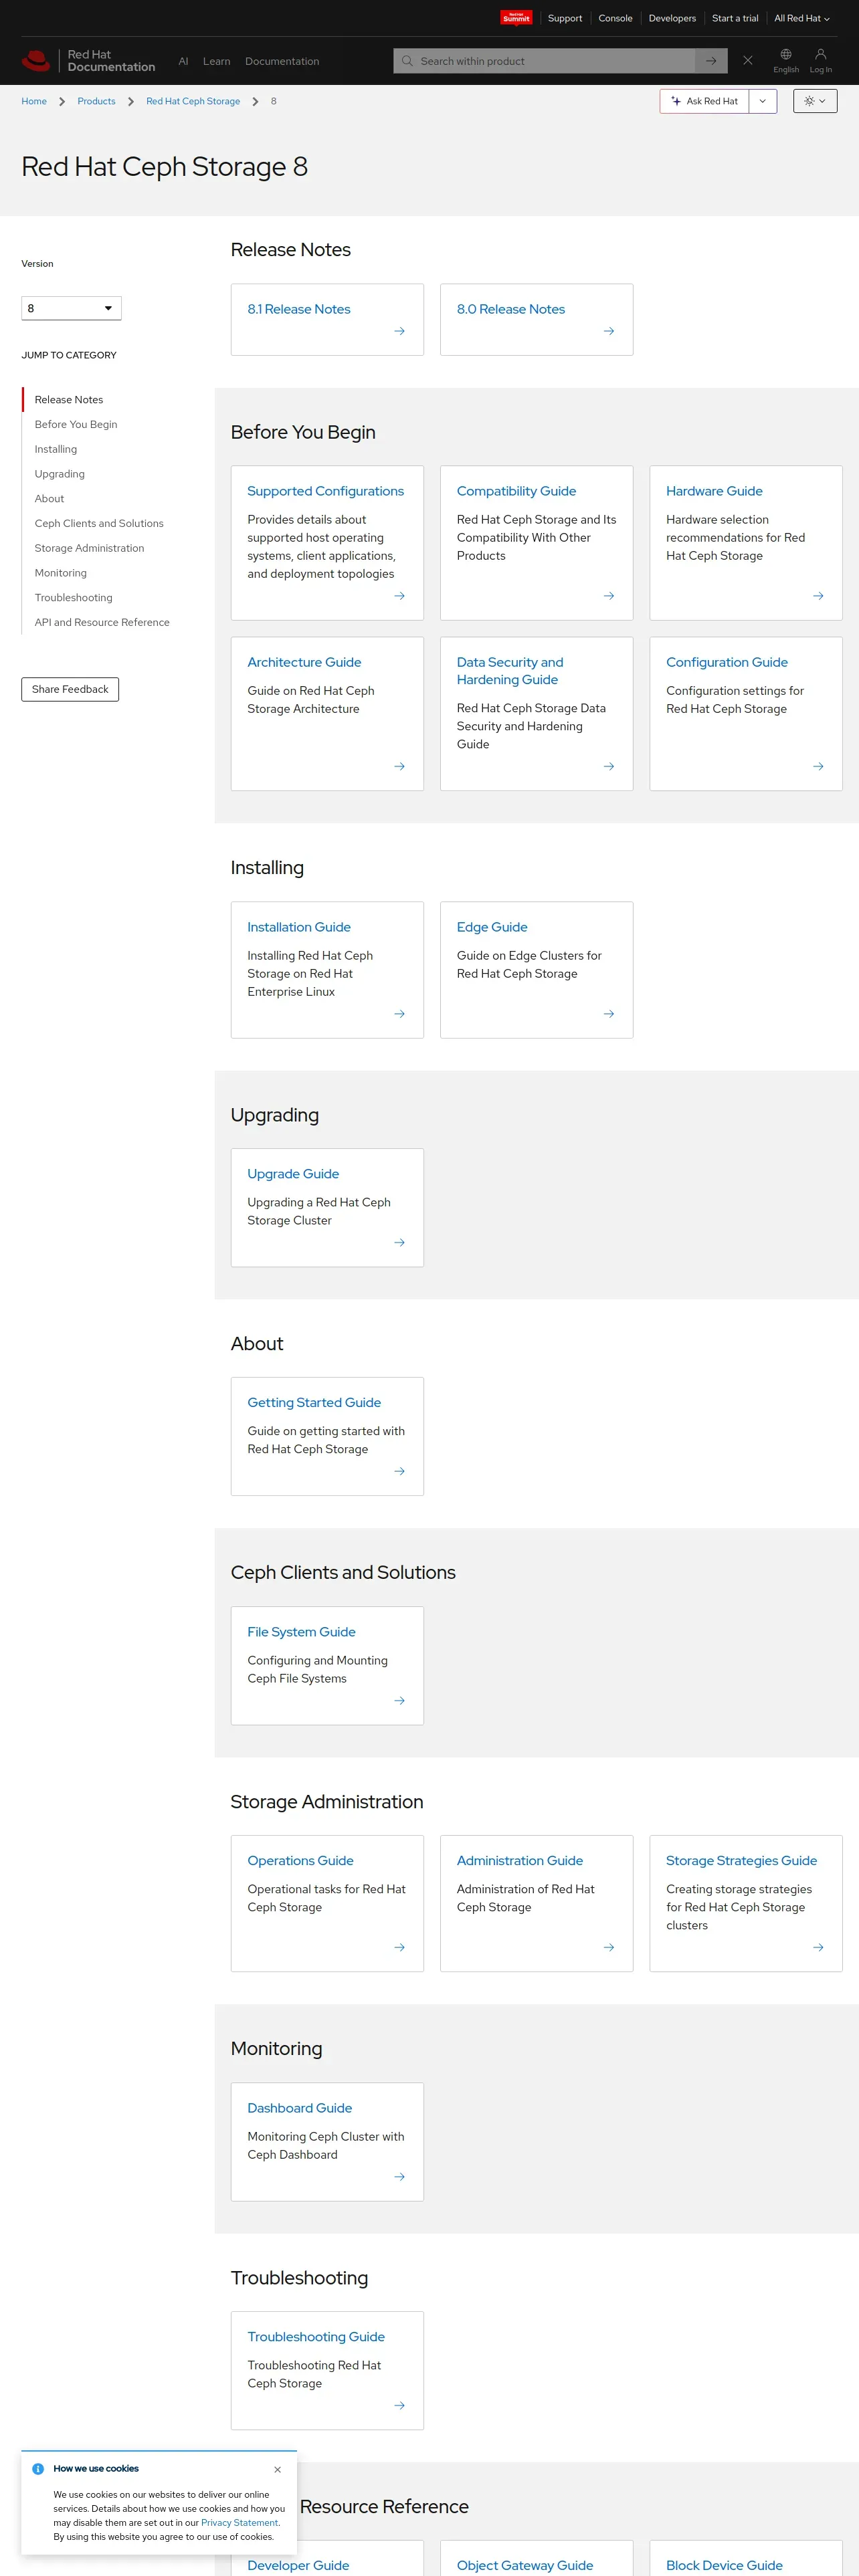This screenshot has height=2576, width=859.
Task: Open the Supported Configurations title link
Action: click(x=326, y=491)
